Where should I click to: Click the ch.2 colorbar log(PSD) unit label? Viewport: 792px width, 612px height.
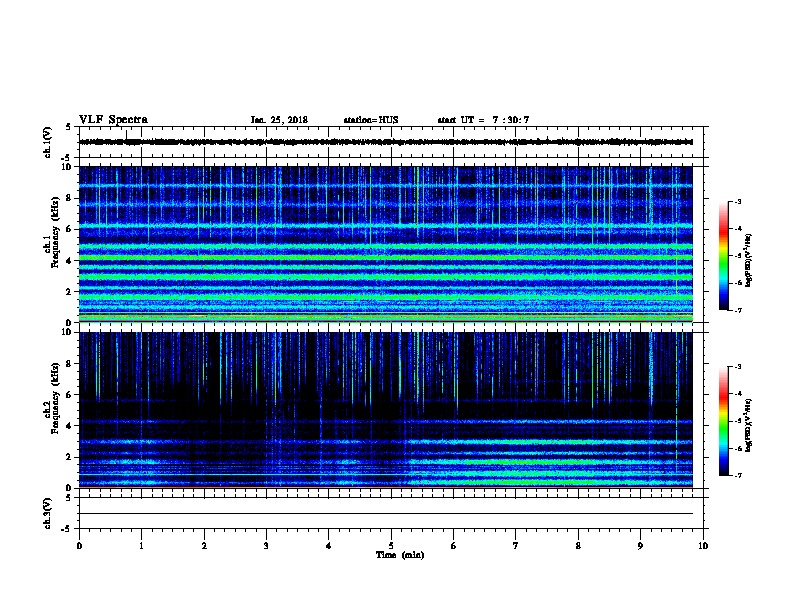click(x=749, y=425)
